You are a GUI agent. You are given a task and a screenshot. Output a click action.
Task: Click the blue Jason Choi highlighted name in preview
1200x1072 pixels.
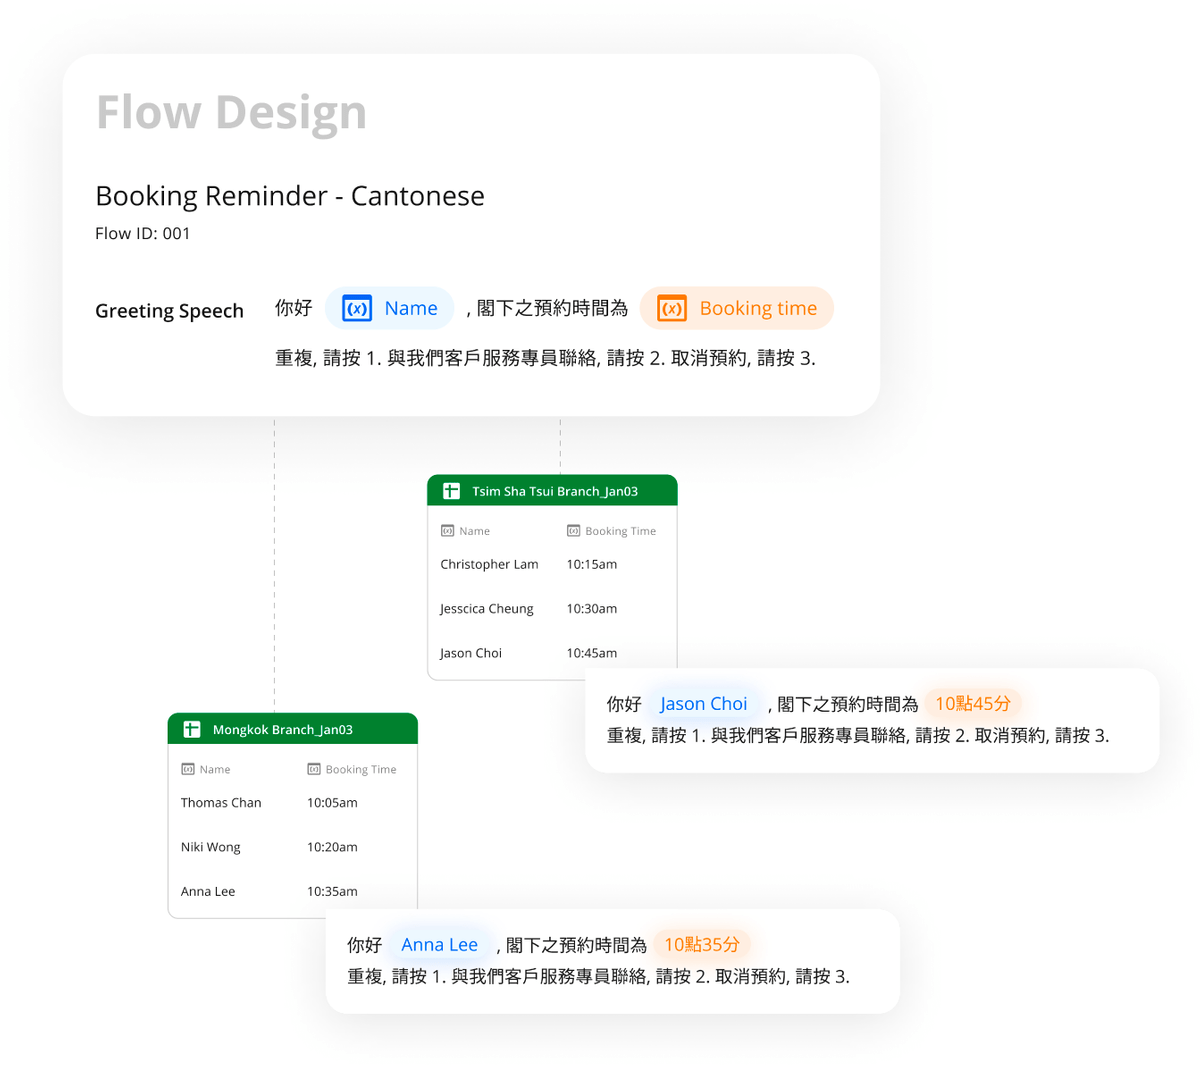click(x=704, y=704)
